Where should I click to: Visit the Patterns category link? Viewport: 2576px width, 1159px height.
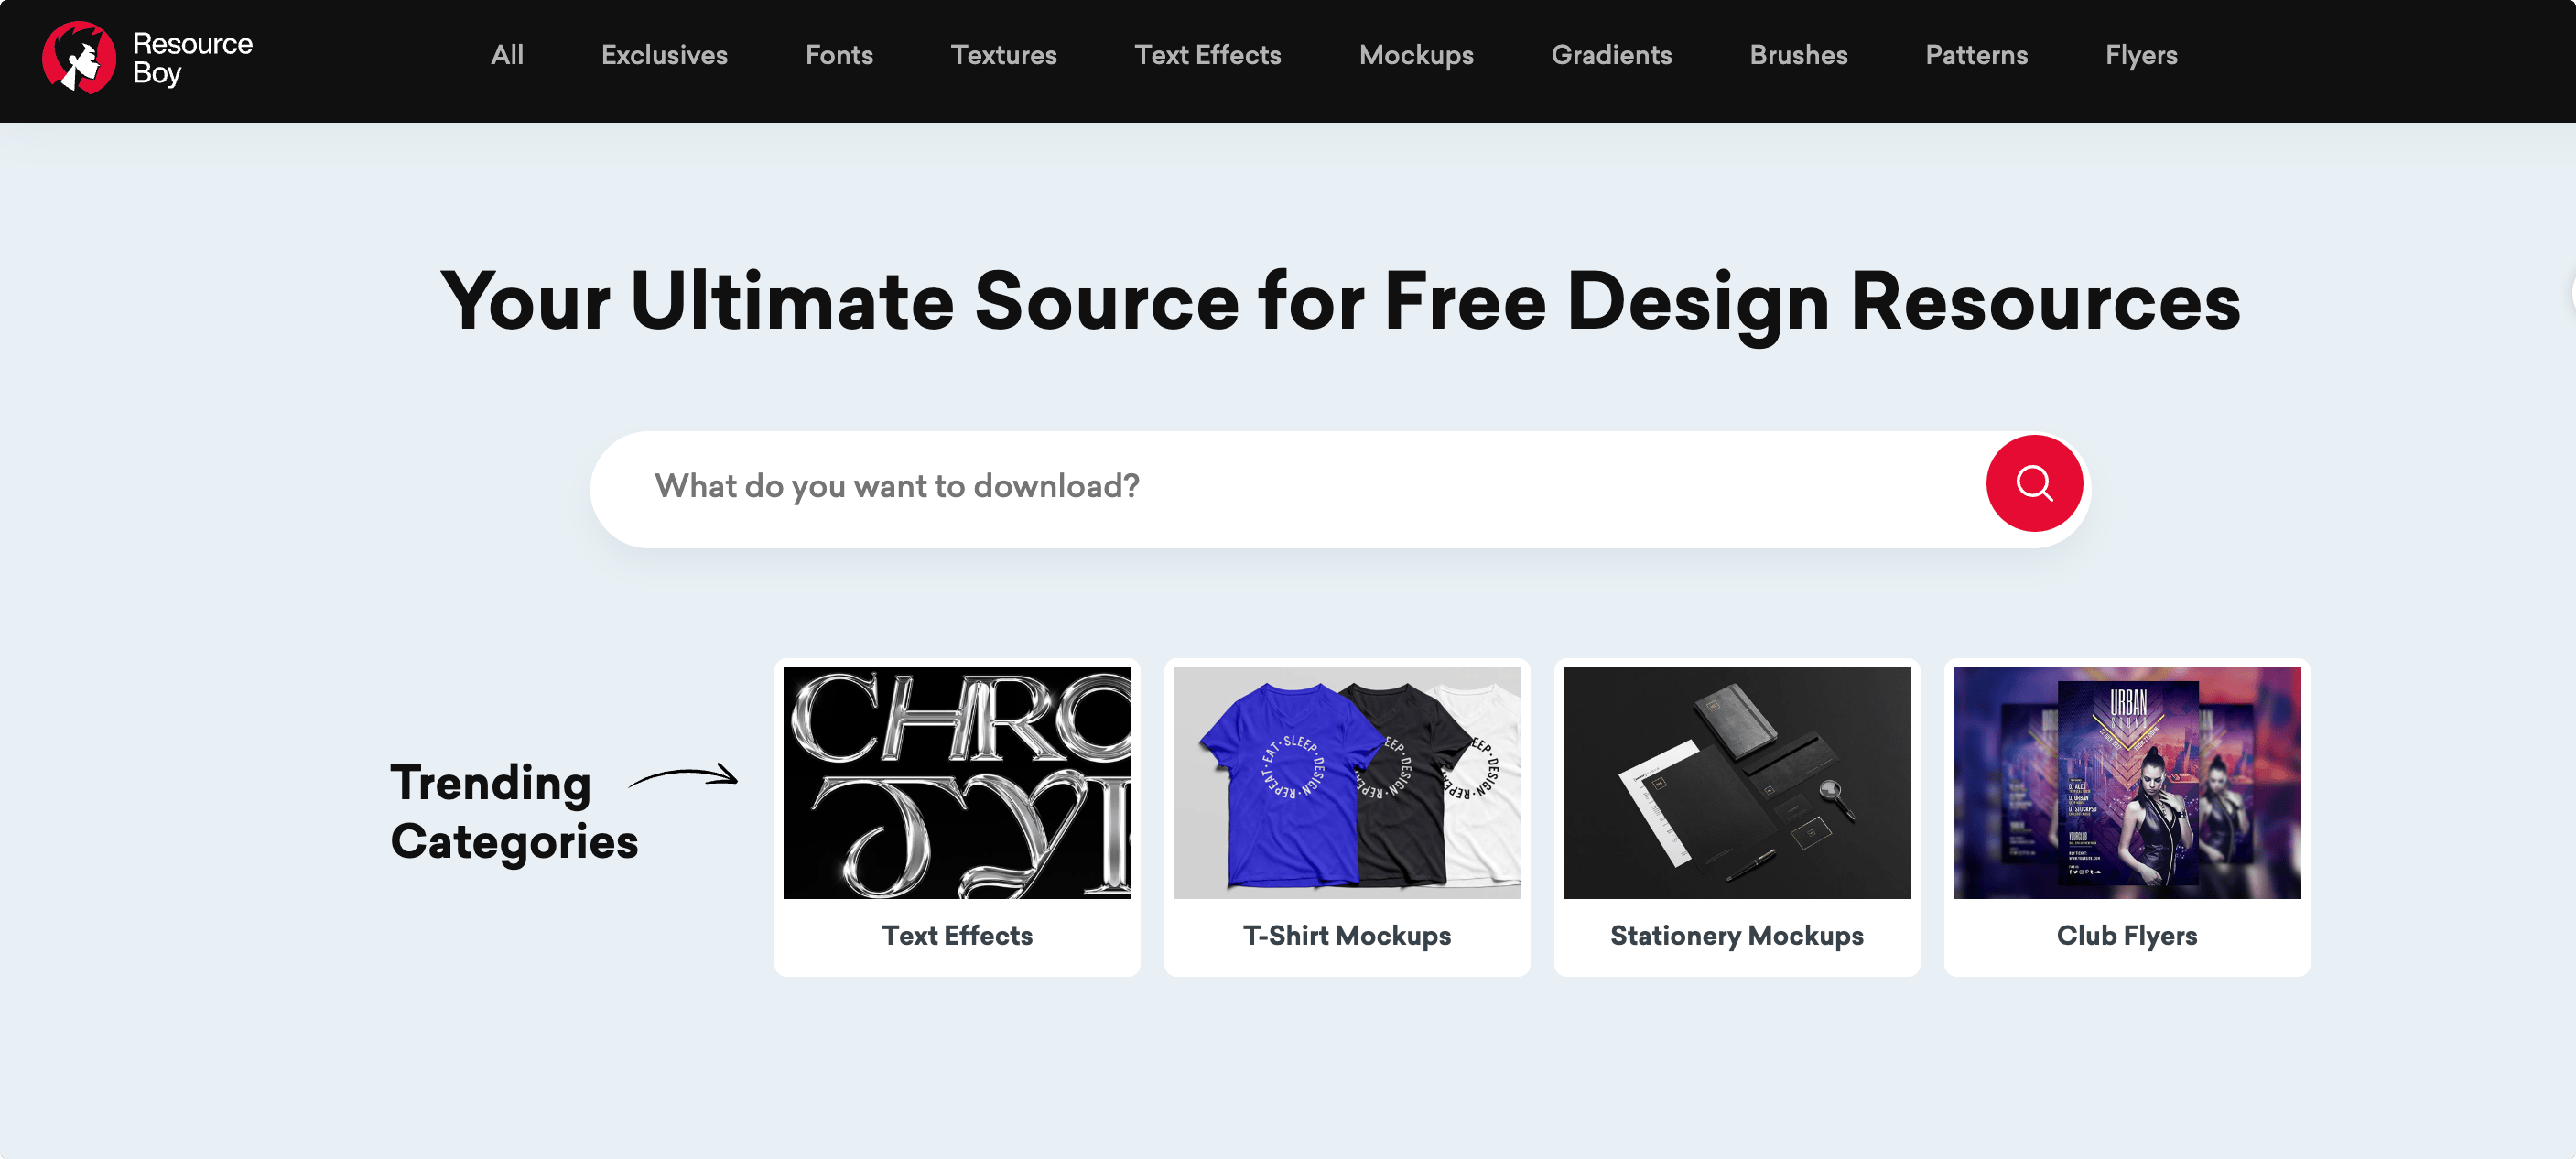click(x=1976, y=55)
